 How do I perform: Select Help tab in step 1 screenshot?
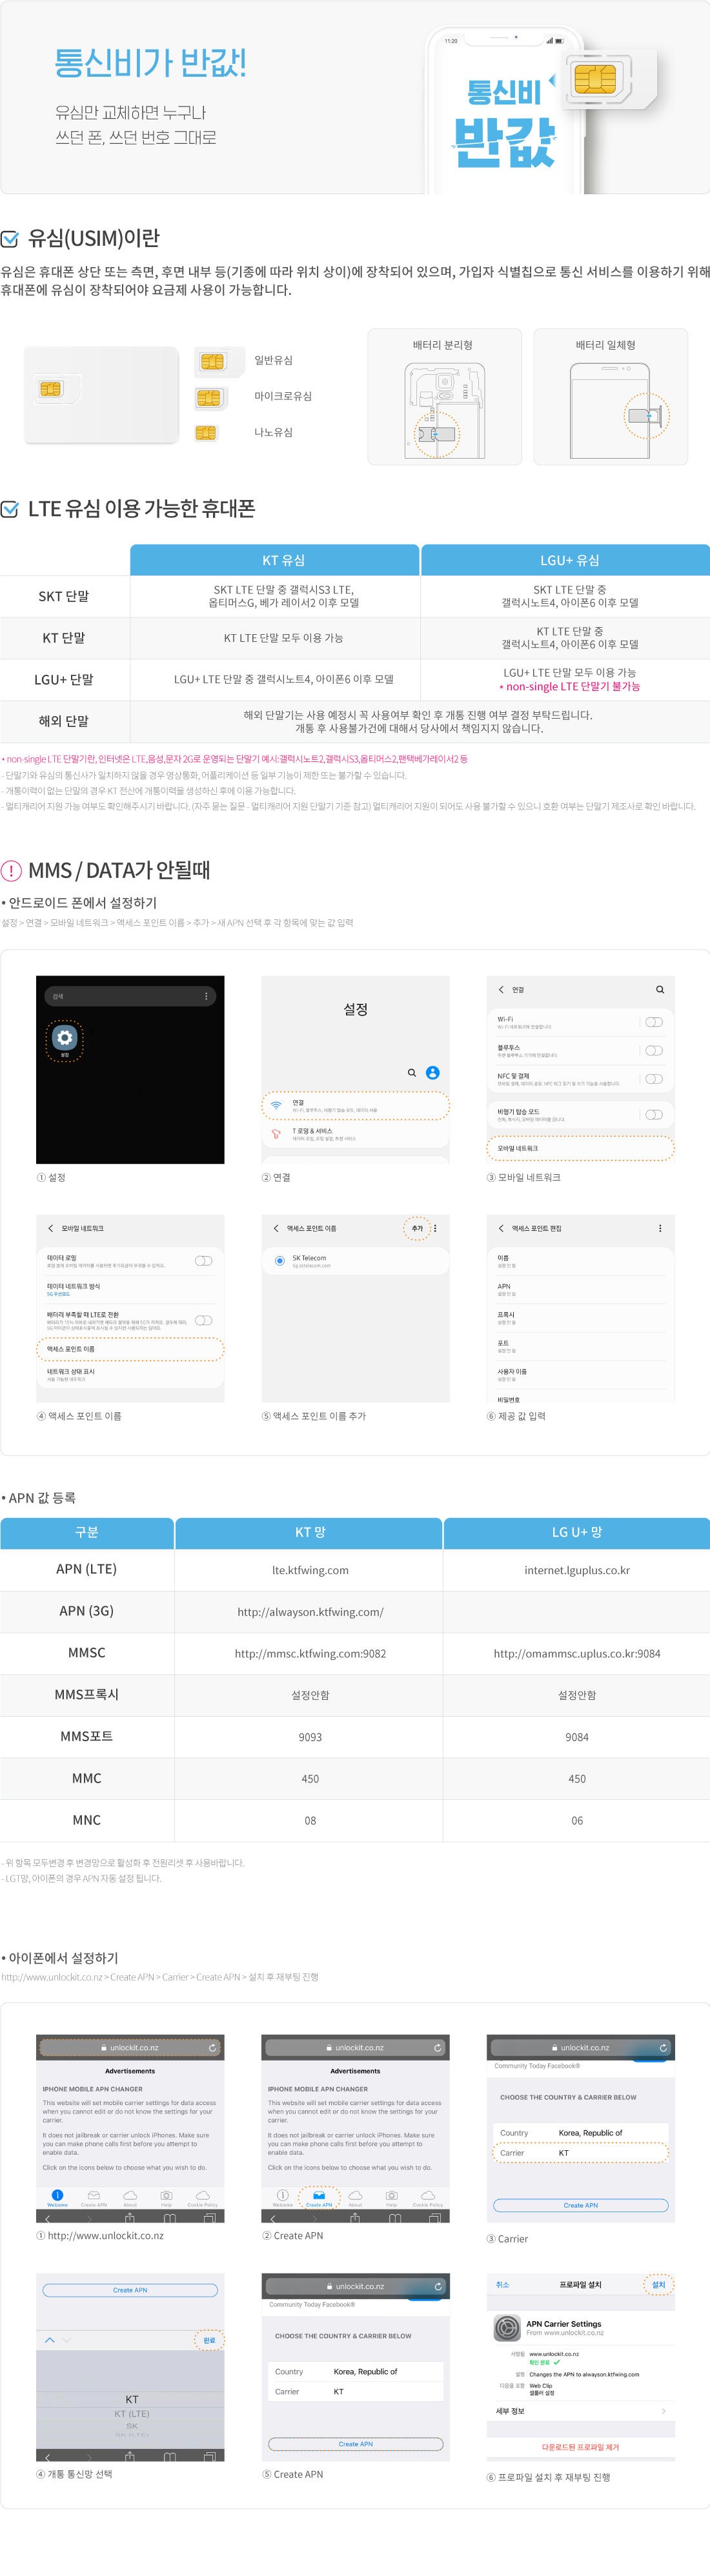point(166,2199)
